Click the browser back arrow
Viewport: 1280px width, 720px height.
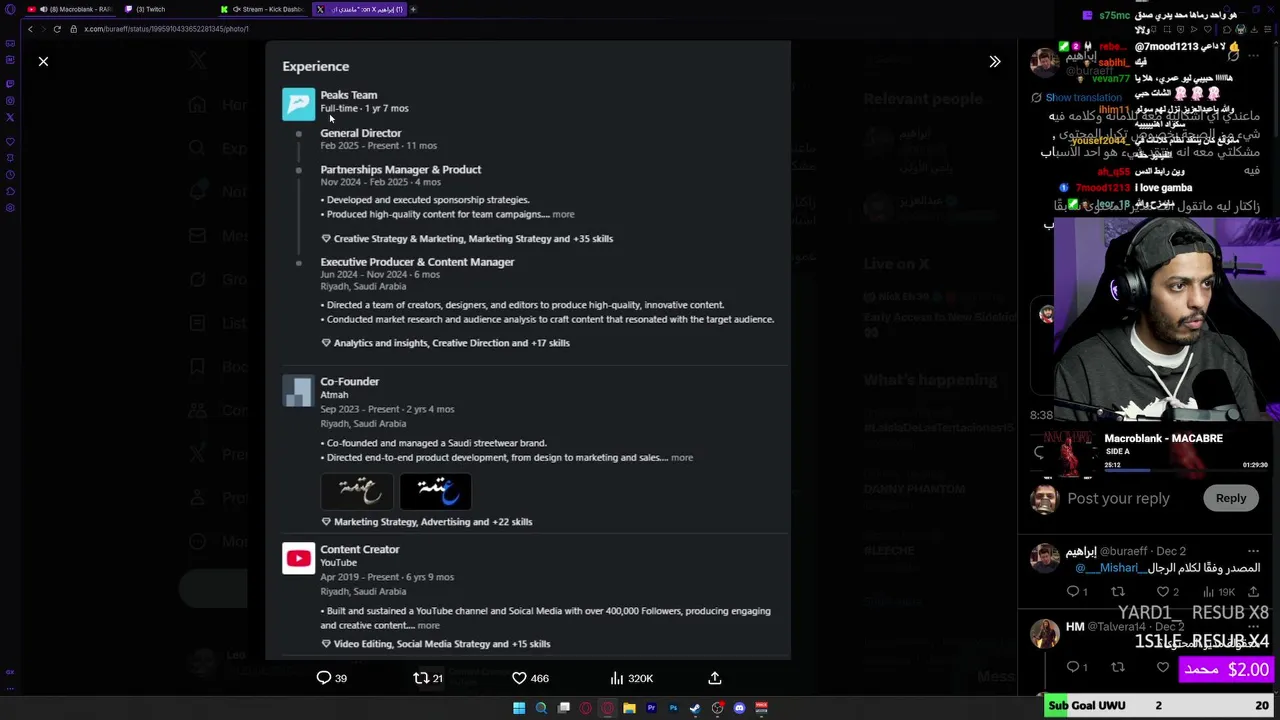(x=30, y=29)
